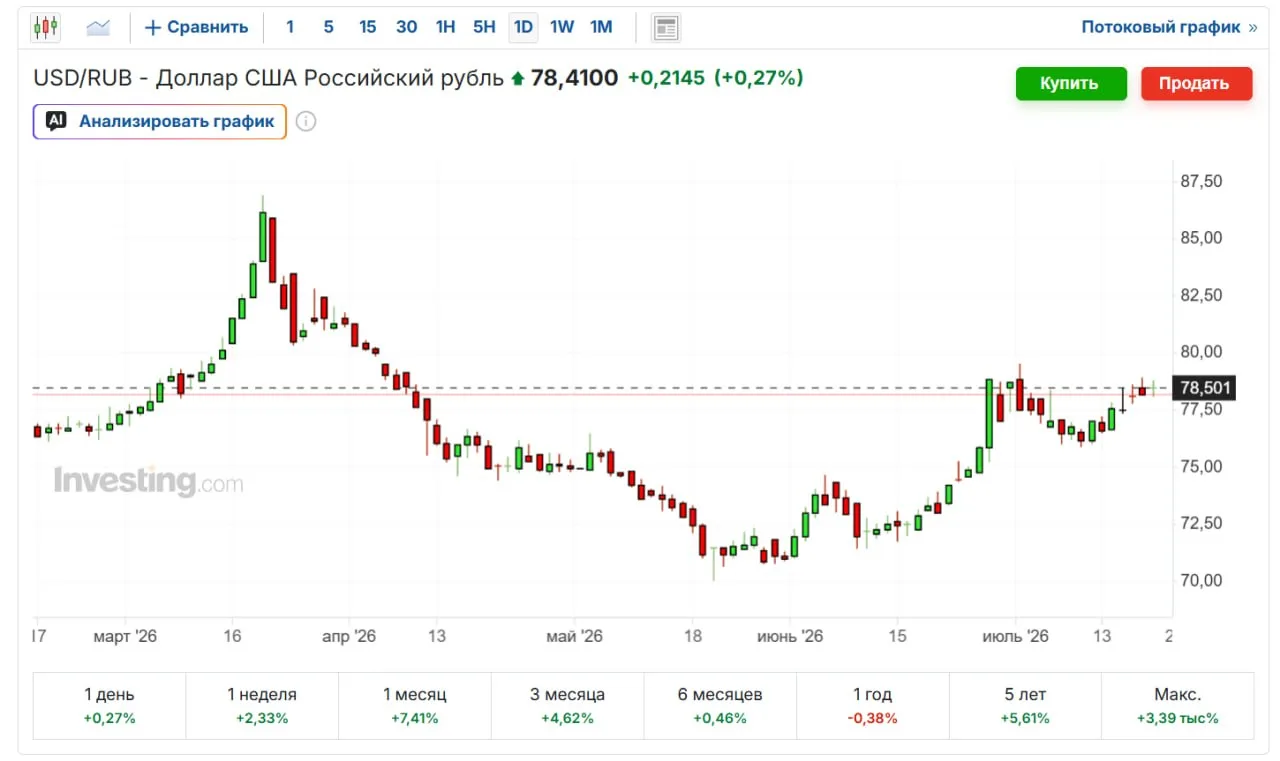Open the Потоковый график link
Screen dimensions: 1280x761
(1161, 27)
